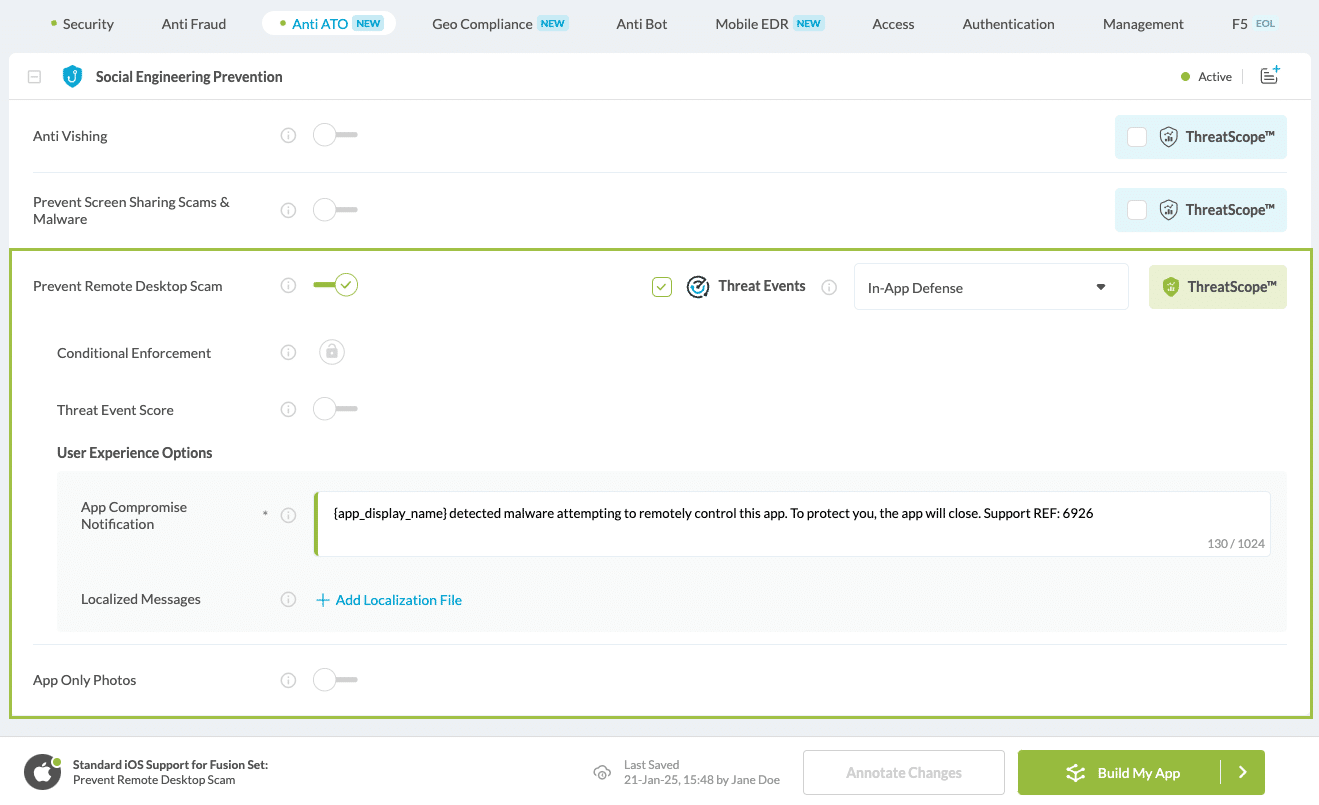Click the Apple iOS platform icon
The height and width of the screenshot is (805, 1319).
click(42, 772)
